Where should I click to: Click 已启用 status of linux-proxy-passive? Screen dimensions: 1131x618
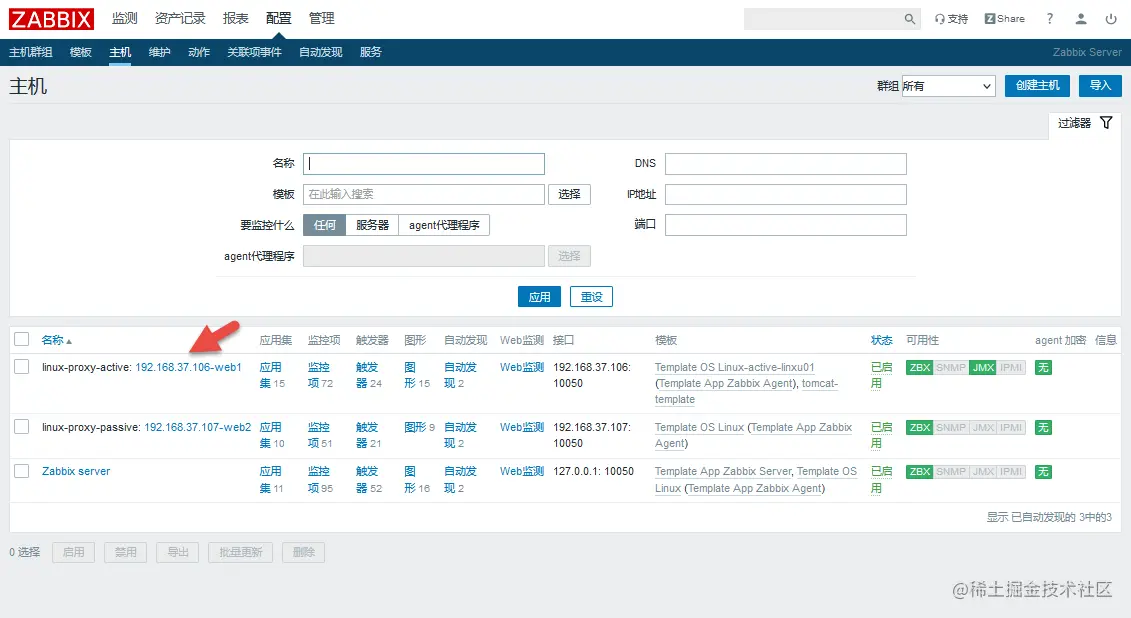coord(881,435)
